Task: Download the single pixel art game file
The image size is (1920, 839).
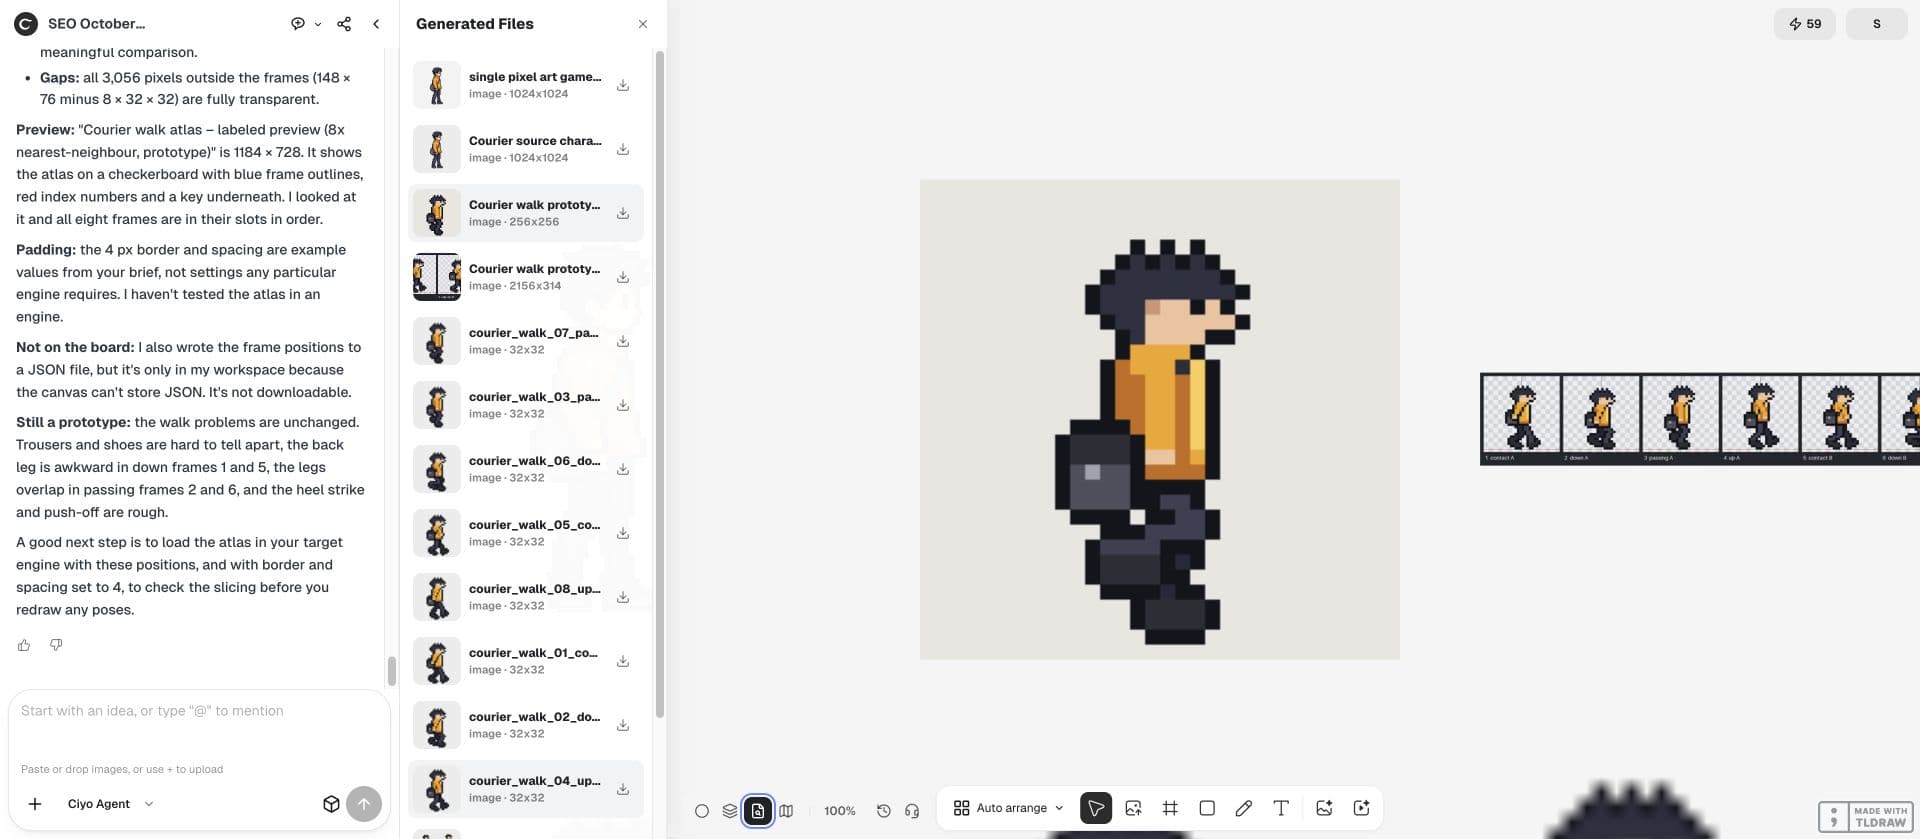Action: click(623, 85)
